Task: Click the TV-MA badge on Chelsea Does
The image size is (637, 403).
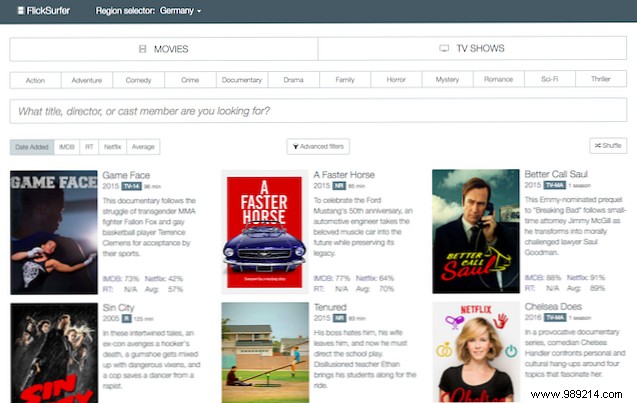Action: click(x=555, y=317)
